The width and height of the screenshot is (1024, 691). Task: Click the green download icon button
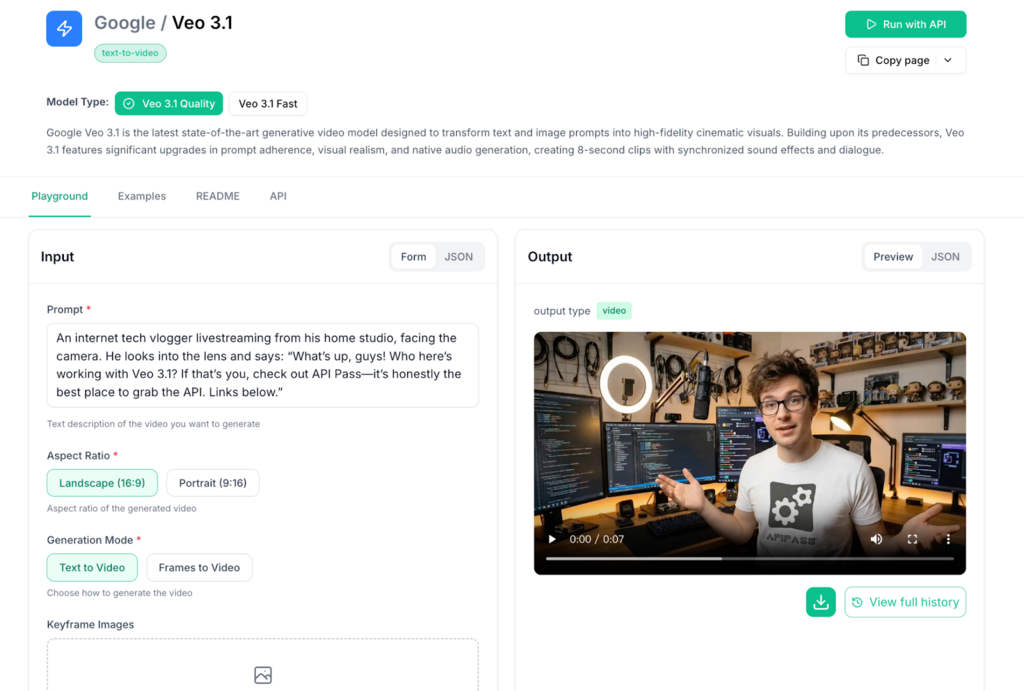pos(820,602)
